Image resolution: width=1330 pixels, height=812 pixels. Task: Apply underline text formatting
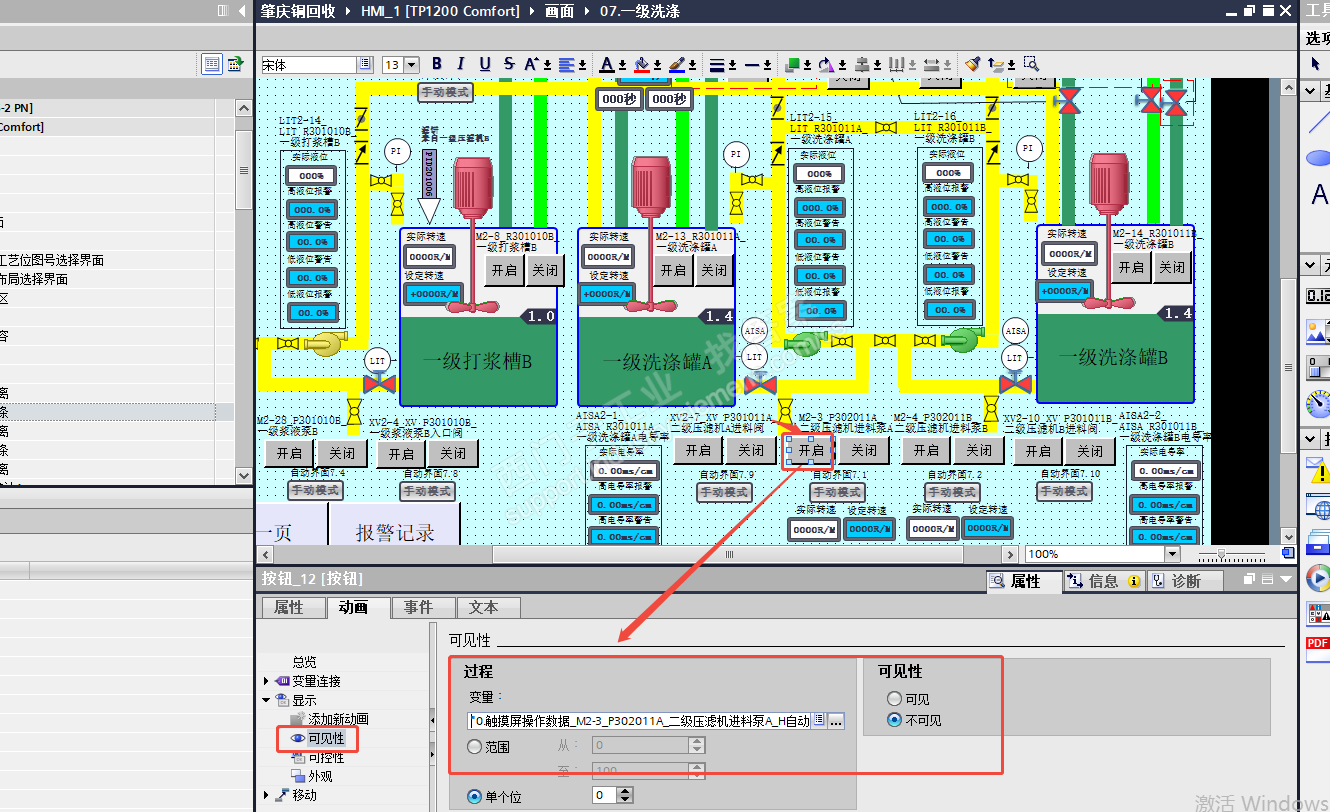(x=485, y=64)
